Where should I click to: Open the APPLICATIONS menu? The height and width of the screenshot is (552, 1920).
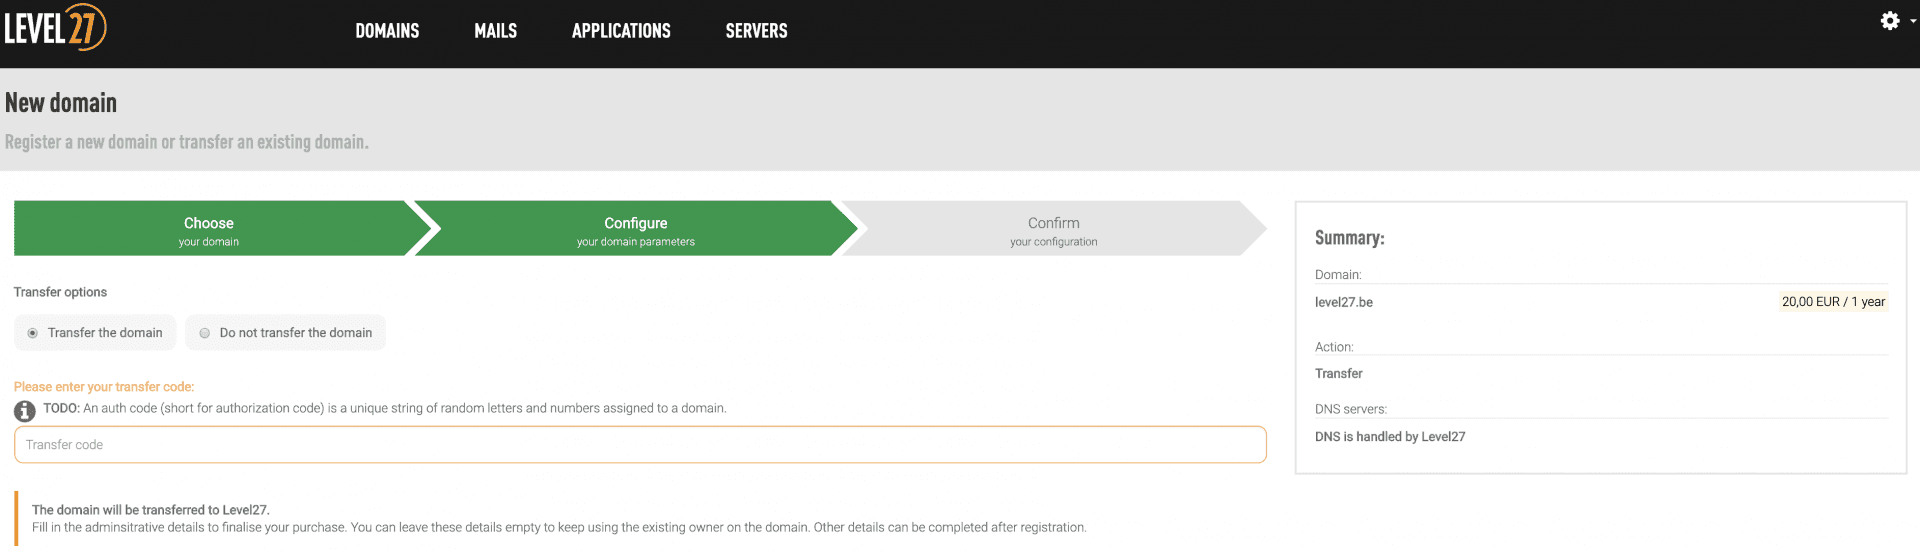click(621, 31)
